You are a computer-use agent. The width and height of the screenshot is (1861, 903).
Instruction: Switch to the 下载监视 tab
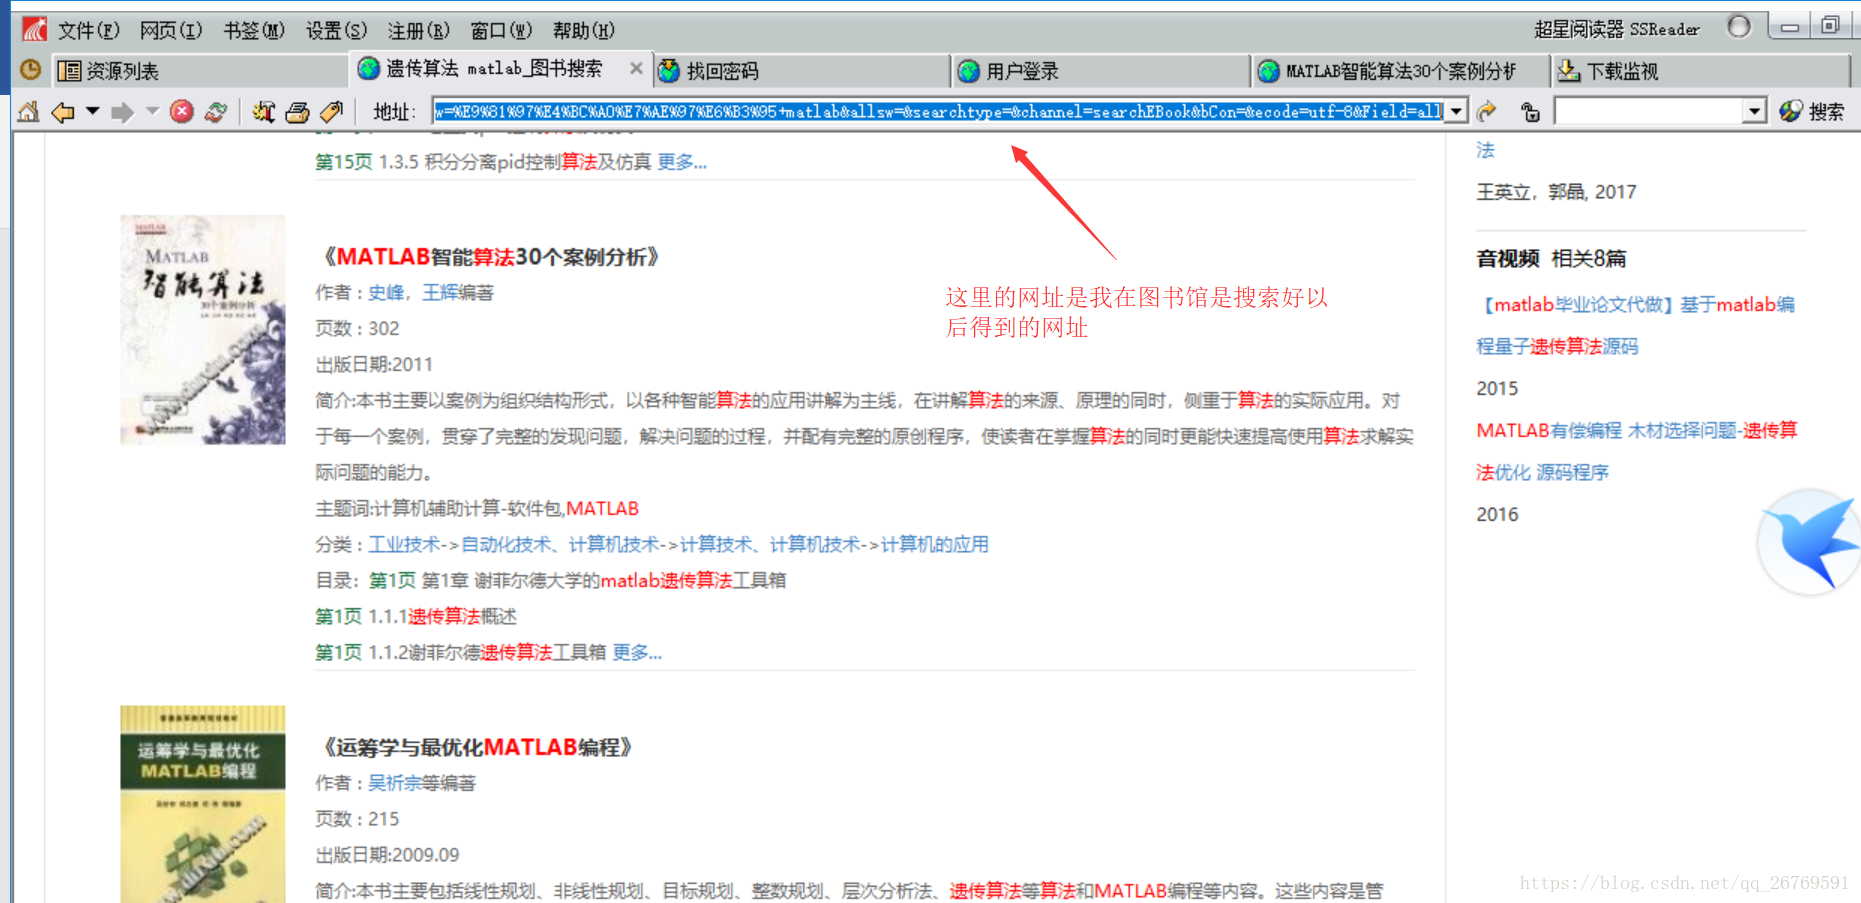click(1701, 71)
